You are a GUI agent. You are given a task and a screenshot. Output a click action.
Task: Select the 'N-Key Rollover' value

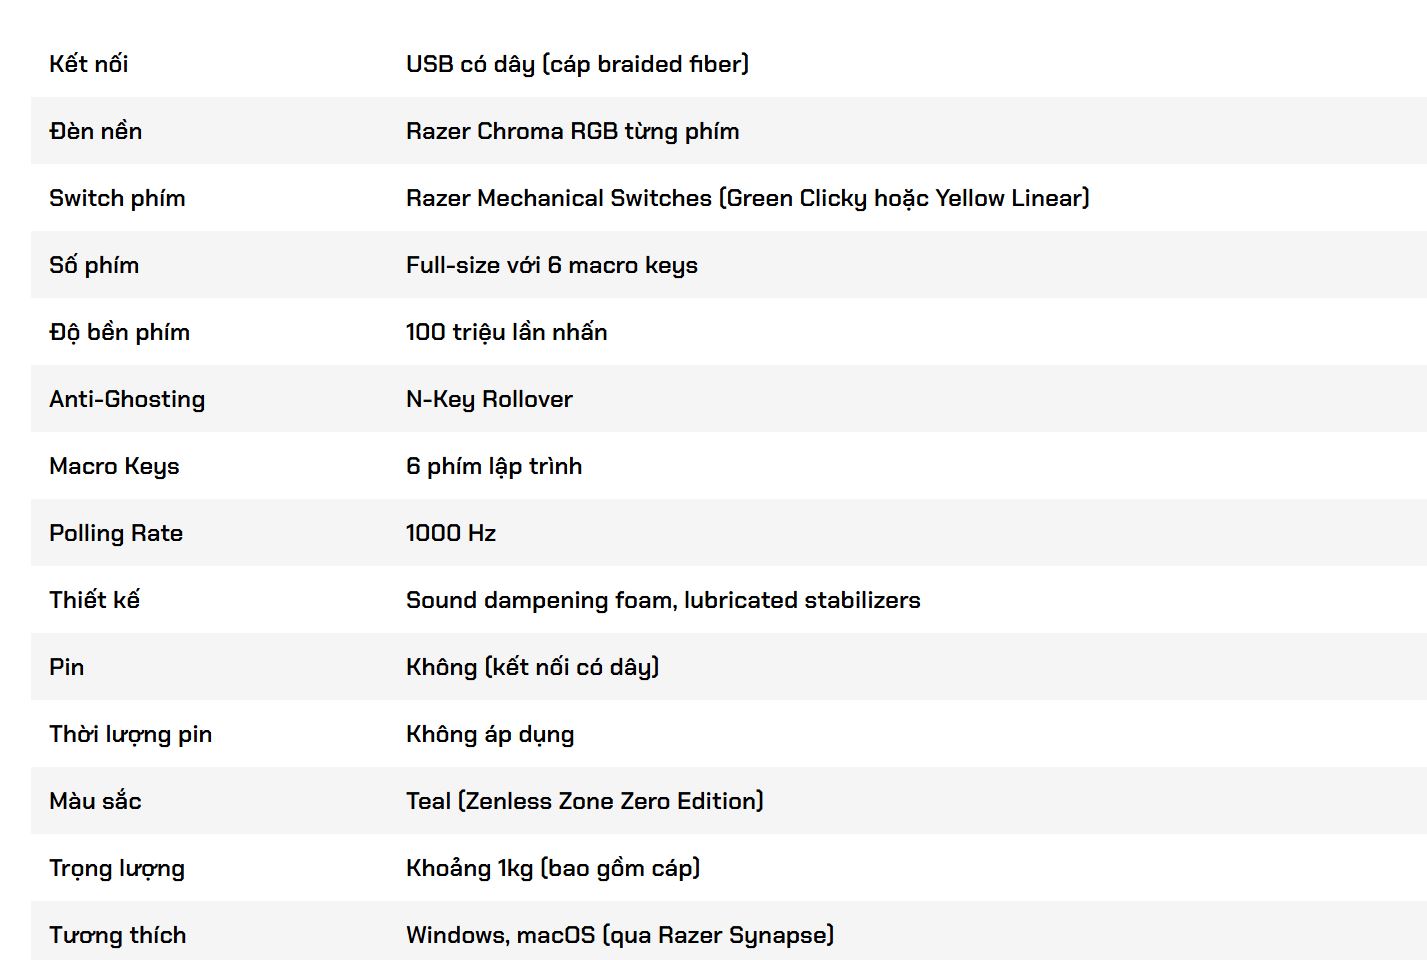(x=489, y=399)
